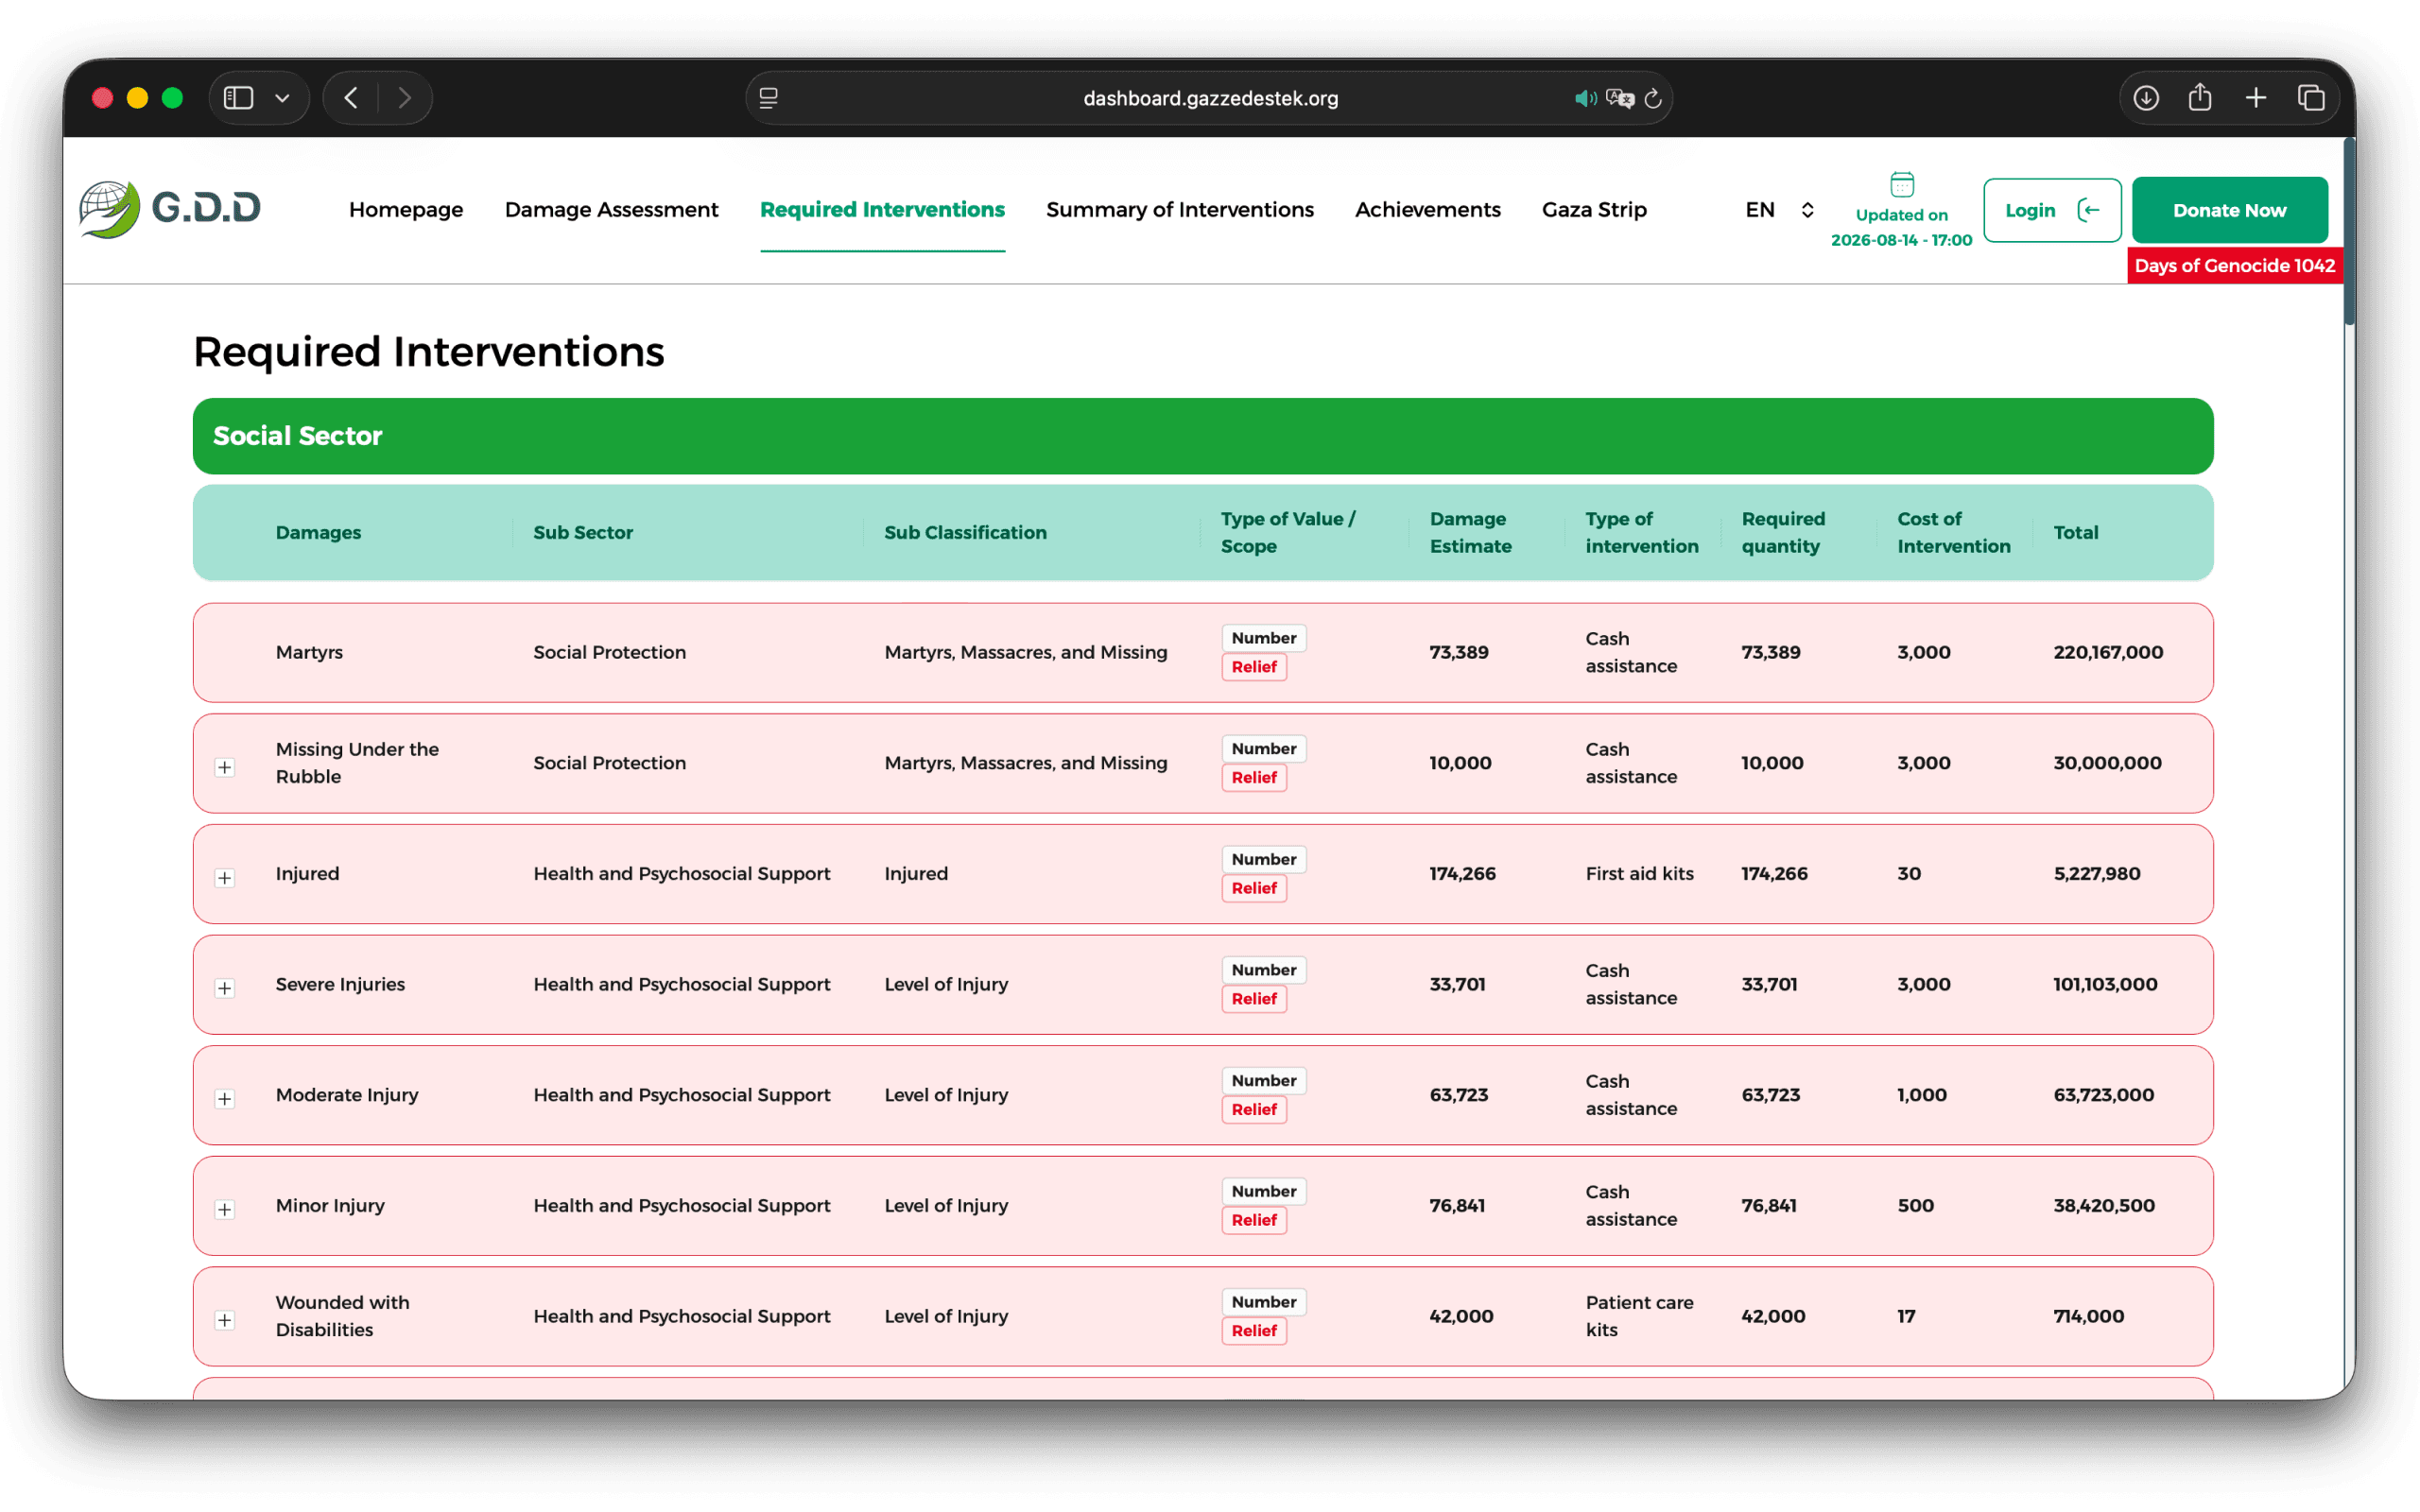Click the reload page icon
Viewport: 2420px width, 1512px height.
1653,98
